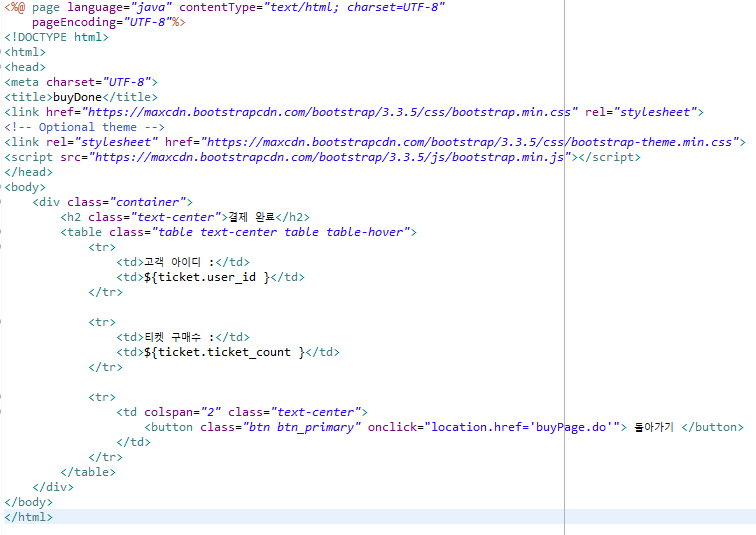Click the 결제 완료 heading text
This screenshot has width=756, height=535.
point(251,217)
